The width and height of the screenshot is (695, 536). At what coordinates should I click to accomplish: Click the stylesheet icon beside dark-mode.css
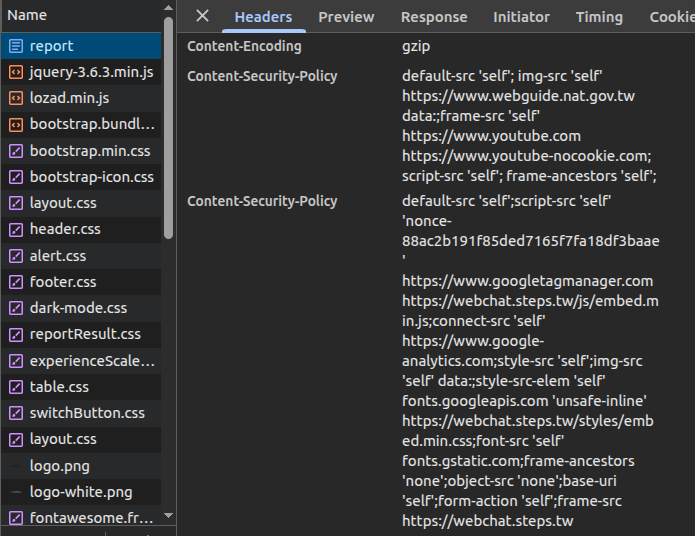(16, 308)
